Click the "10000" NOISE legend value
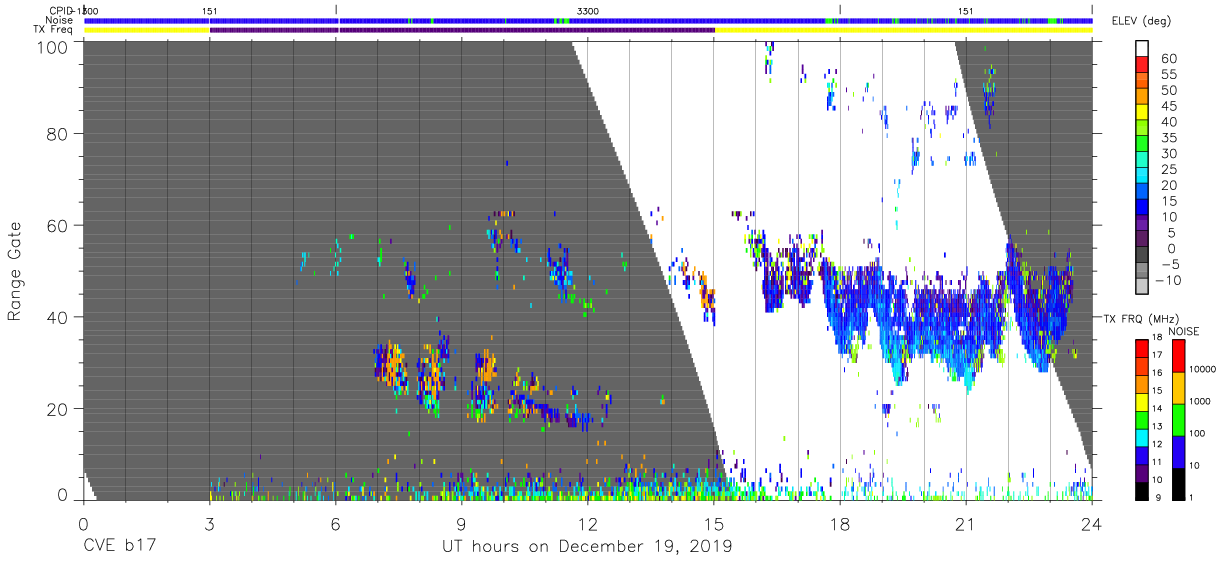Screen dimensions: 1228x567 pyautogui.click(x=1205, y=371)
